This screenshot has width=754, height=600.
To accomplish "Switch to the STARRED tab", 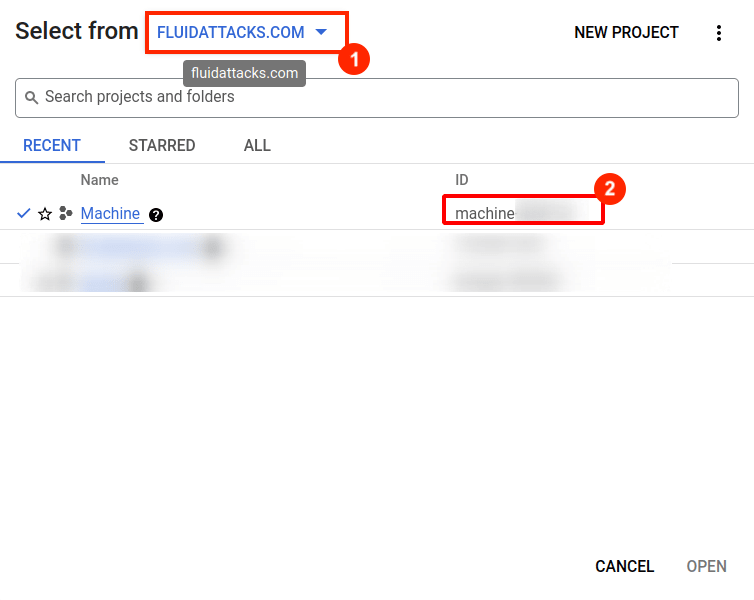I will (162, 145).
